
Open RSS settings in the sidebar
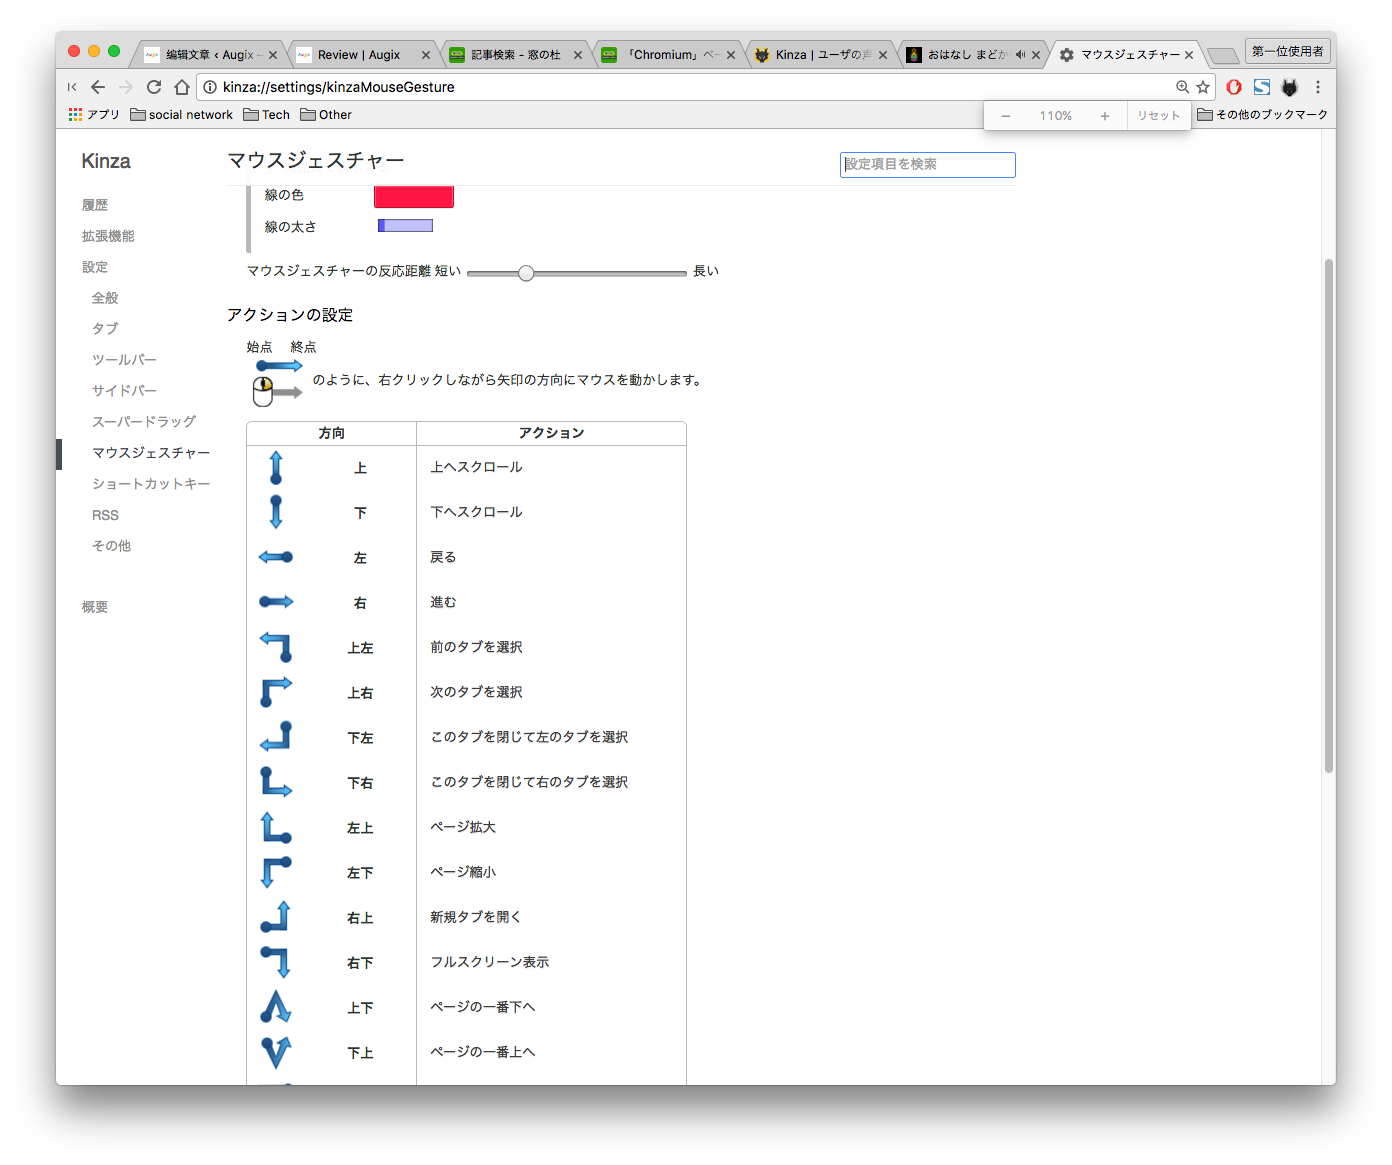105,515
